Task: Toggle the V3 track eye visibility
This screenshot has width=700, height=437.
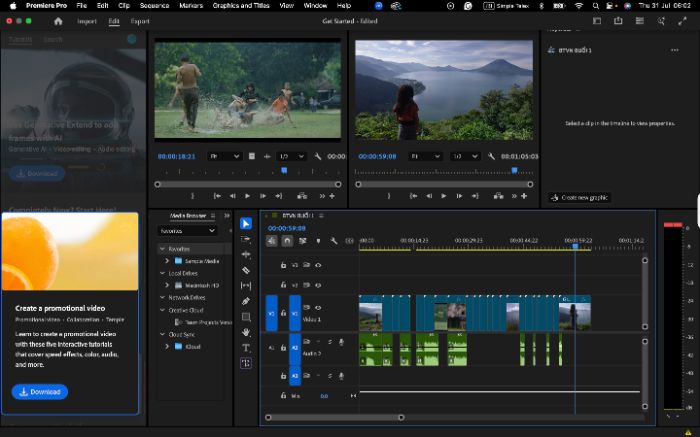Action: click(x=318, y=265)
